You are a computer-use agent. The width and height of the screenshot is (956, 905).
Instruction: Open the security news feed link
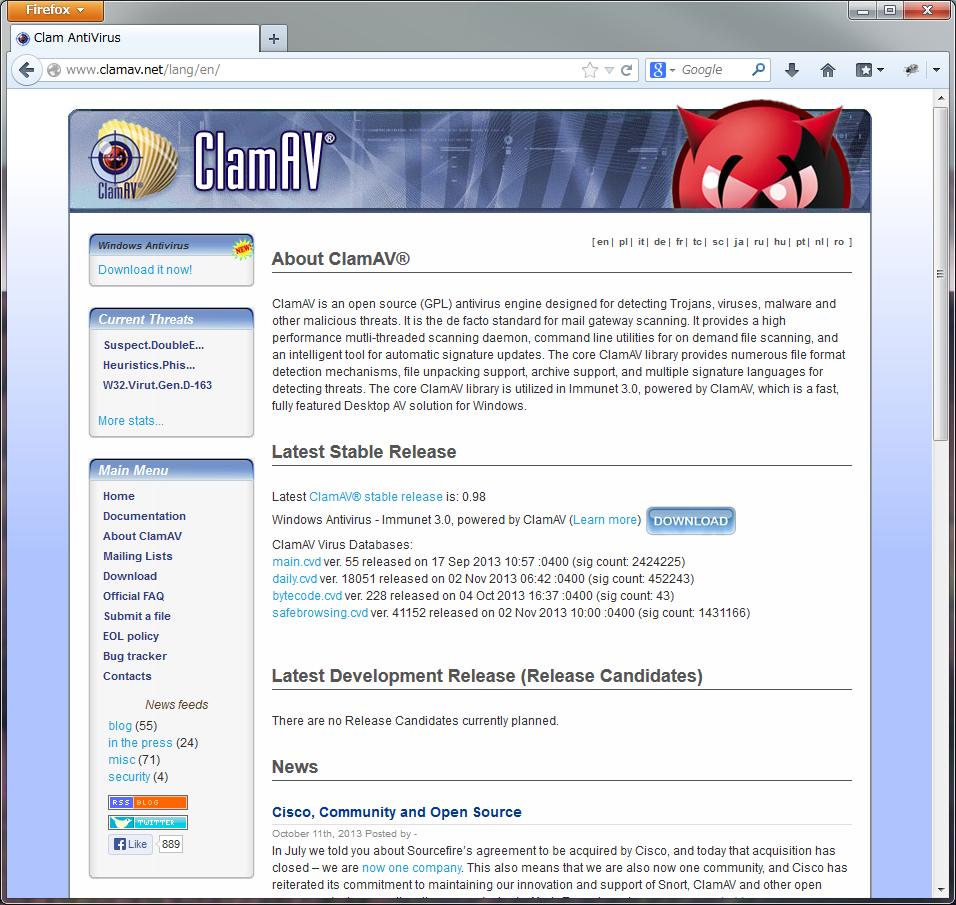click(129, 778)
